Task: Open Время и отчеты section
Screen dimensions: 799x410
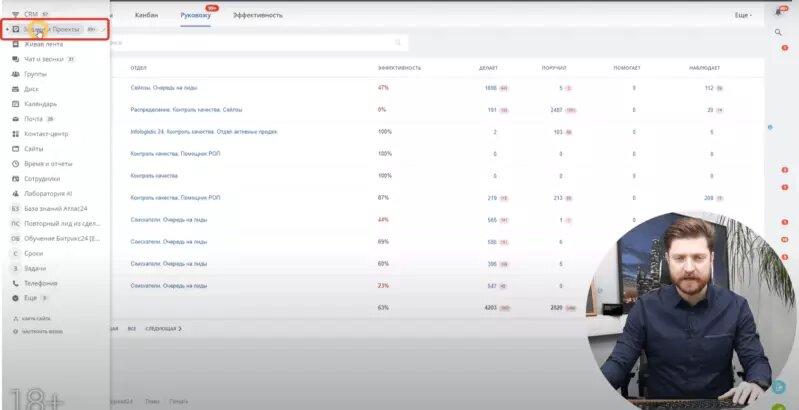Action: pos(48,164)
